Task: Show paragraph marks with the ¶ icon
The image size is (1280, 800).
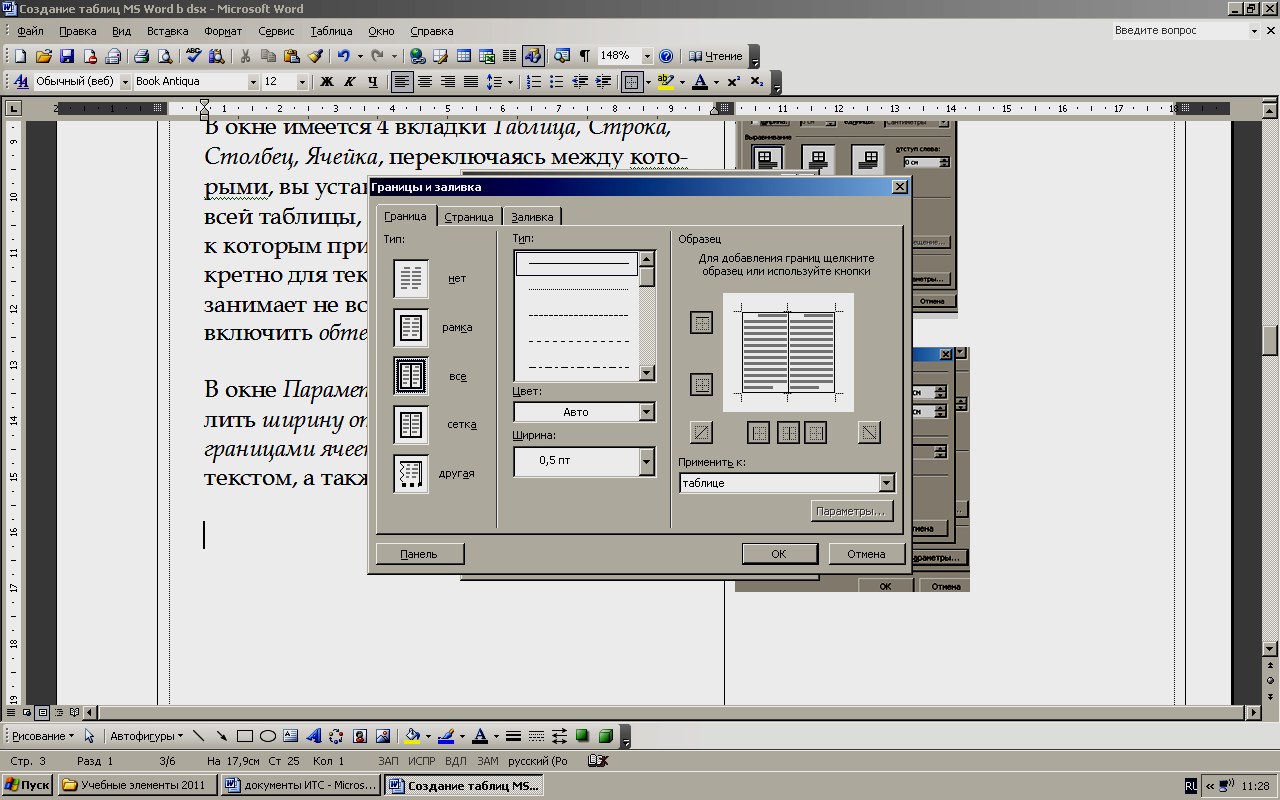Action: click(x=584, y=56)
